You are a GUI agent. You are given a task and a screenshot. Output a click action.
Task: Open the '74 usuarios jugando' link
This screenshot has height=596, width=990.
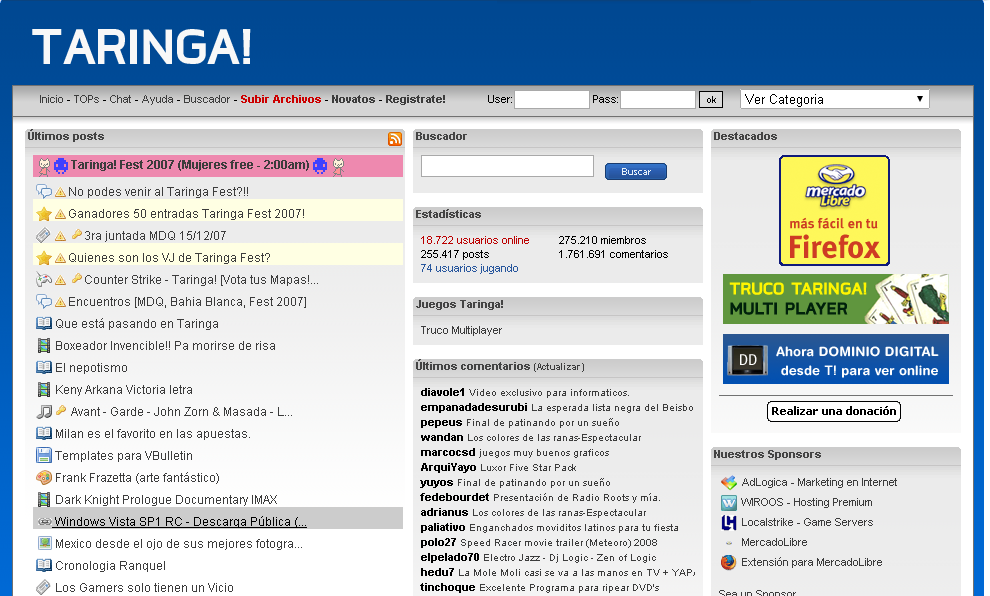point(469,268)
